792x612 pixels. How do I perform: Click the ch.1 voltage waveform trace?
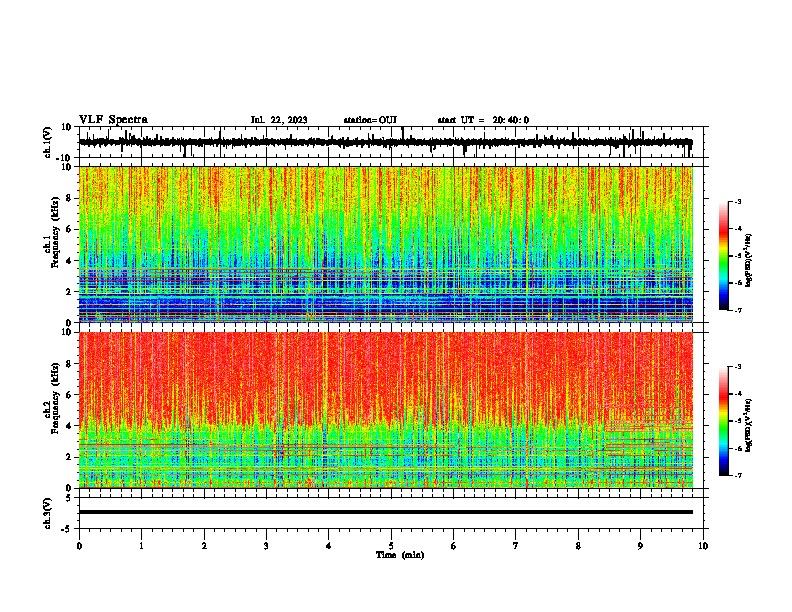pos(385,142)
